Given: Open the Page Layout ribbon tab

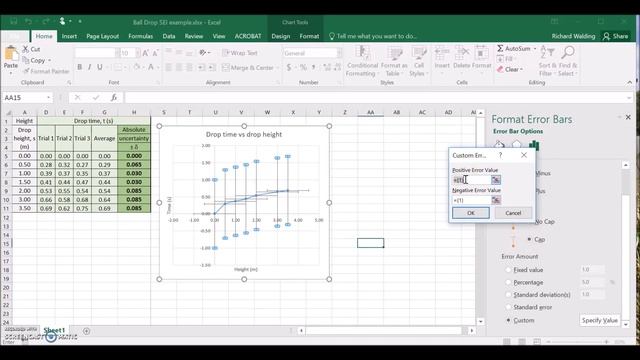Looking at the screenshot, I should [x=102, y=36].
